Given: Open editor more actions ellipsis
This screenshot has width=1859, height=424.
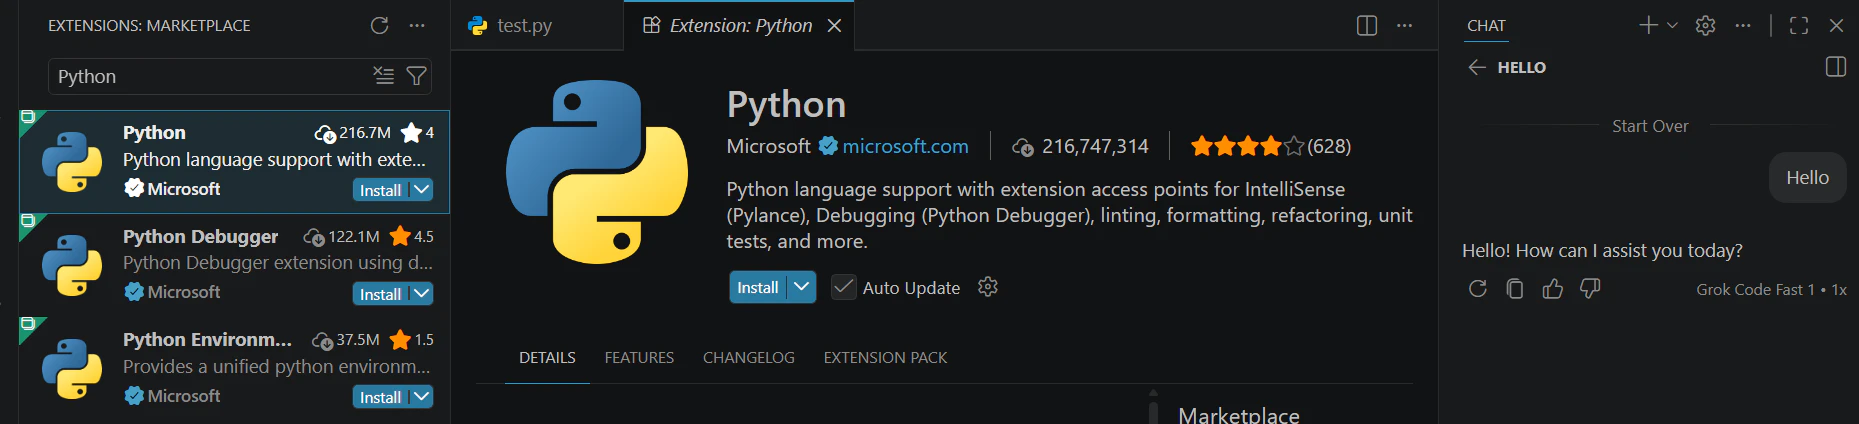Looking at the screenshot, I should (1404, 25).
